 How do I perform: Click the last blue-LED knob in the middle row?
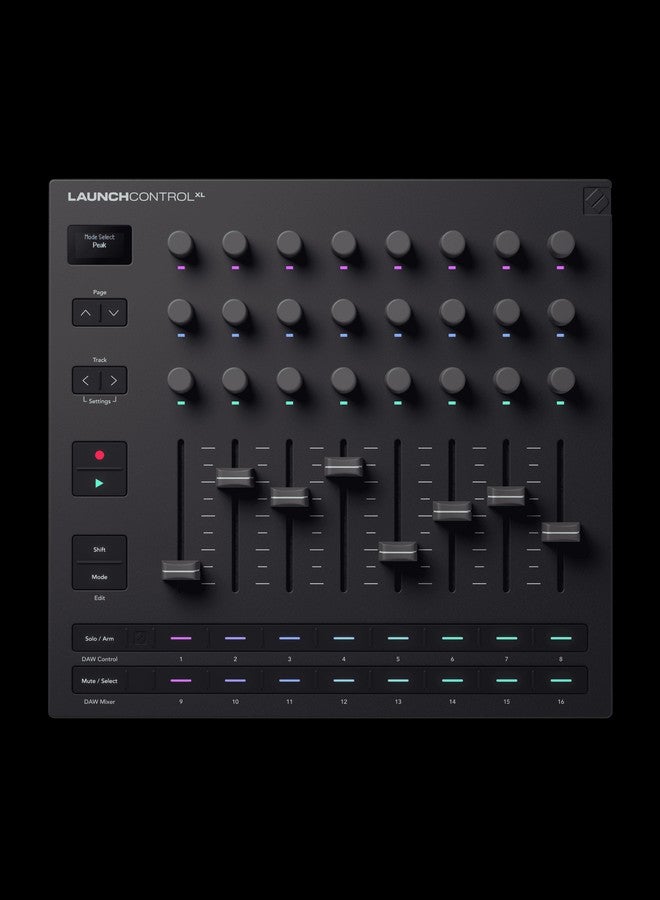coord(561,312)
